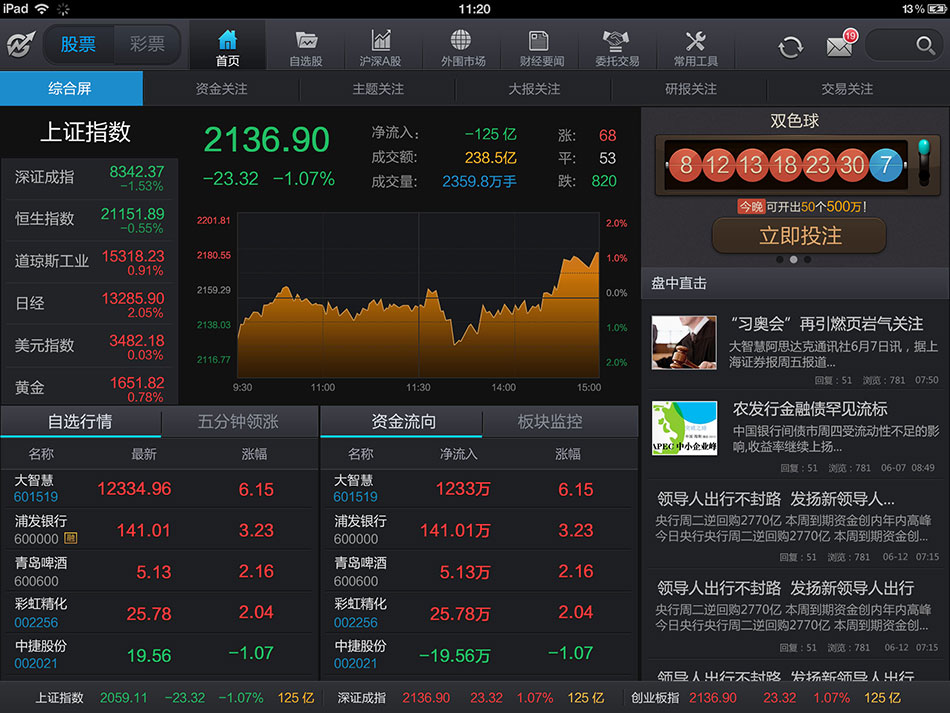Open 彩虹精化 in 自选行情 list

[x=159, y=613]
